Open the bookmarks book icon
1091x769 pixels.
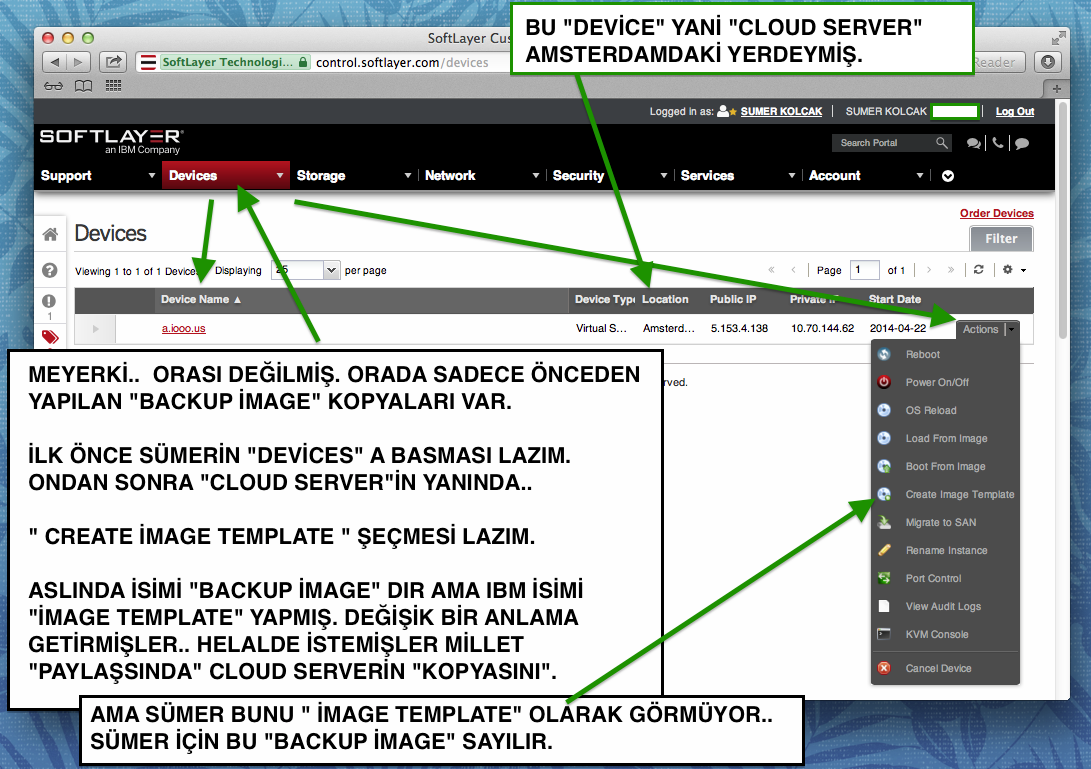(83, 86)
